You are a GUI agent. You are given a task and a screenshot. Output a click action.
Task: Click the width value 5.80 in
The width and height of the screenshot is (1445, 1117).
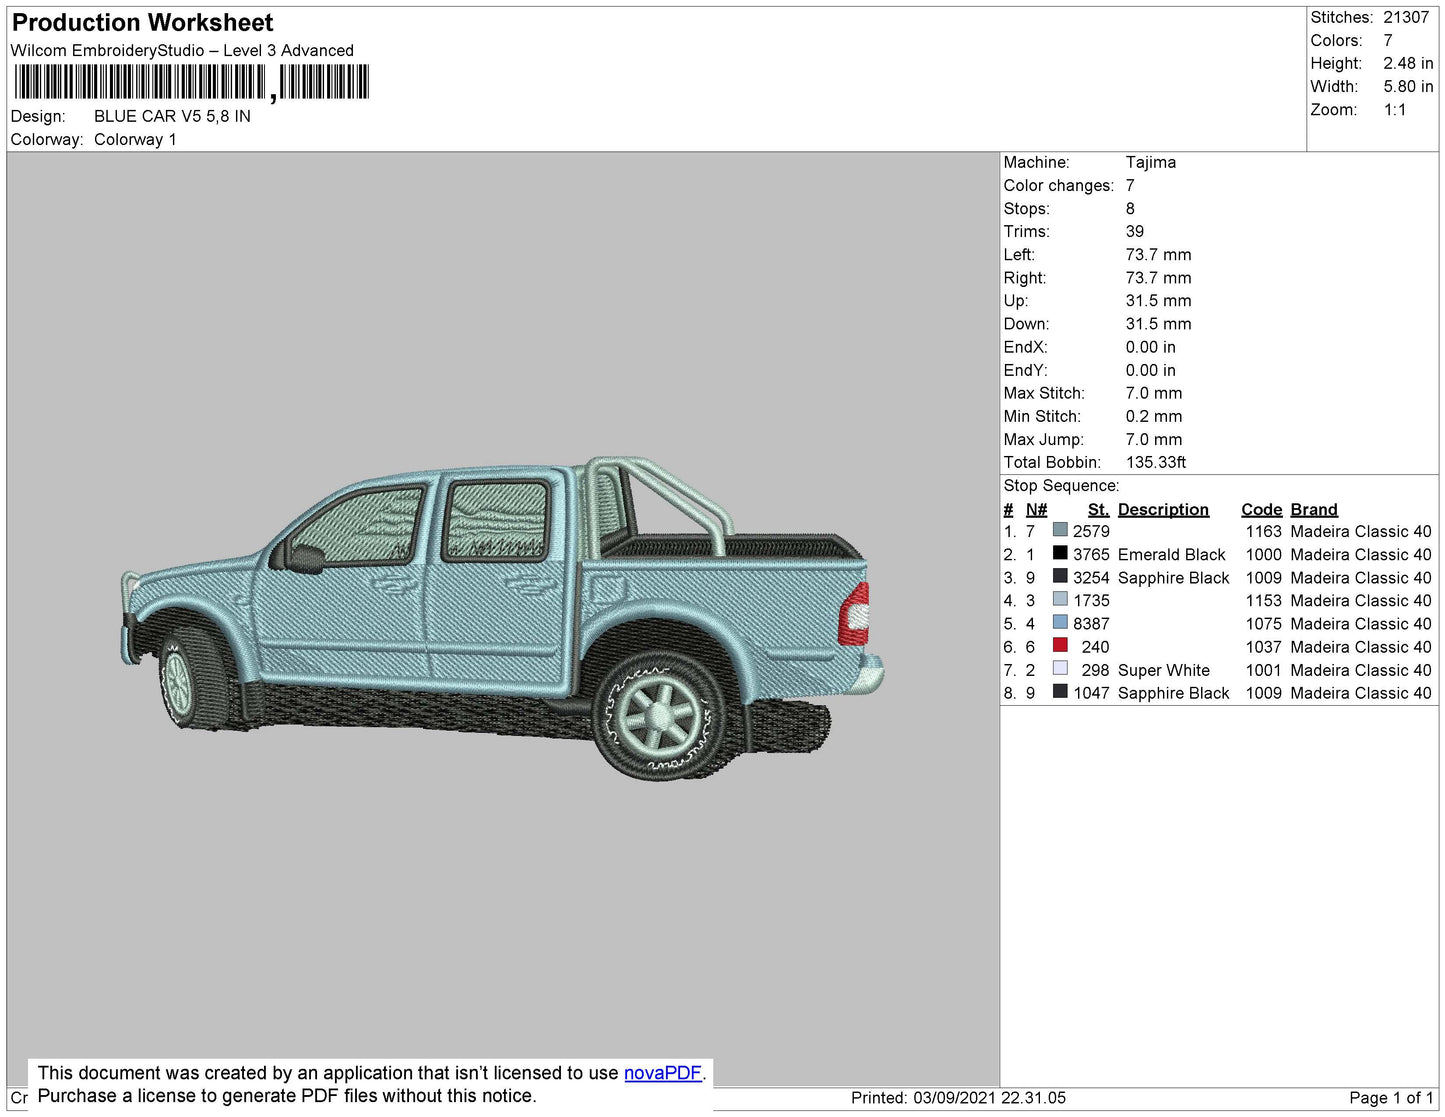point(1408,86)
